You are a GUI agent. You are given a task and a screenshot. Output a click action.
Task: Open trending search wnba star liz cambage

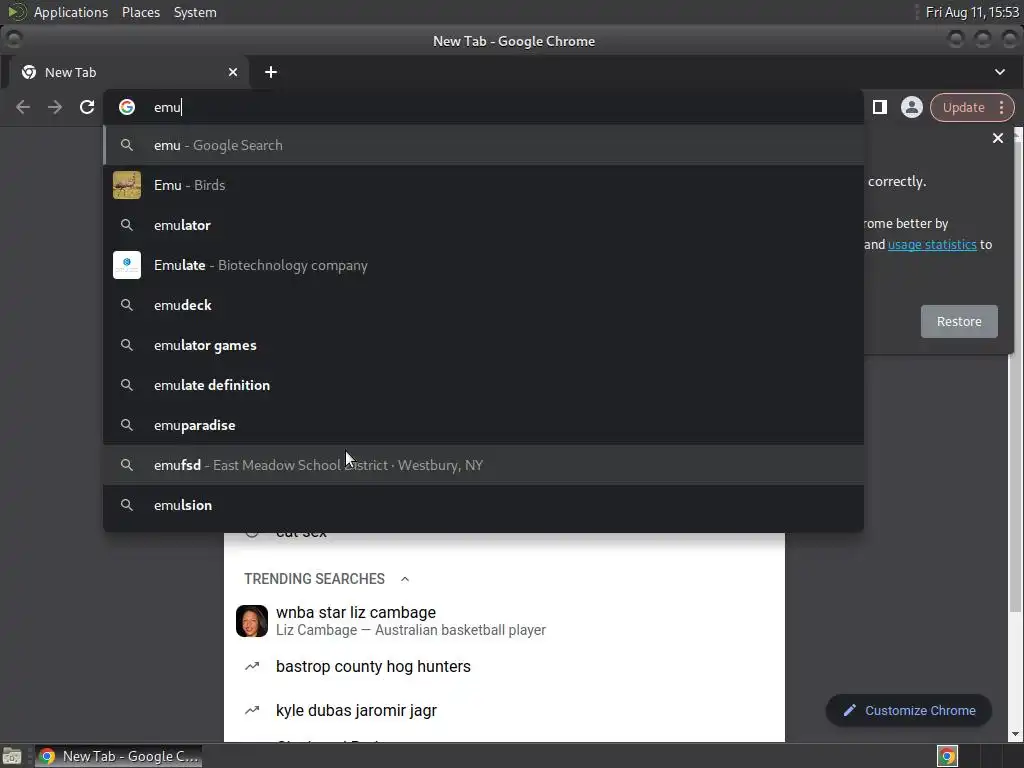click(x=504, y=621)
